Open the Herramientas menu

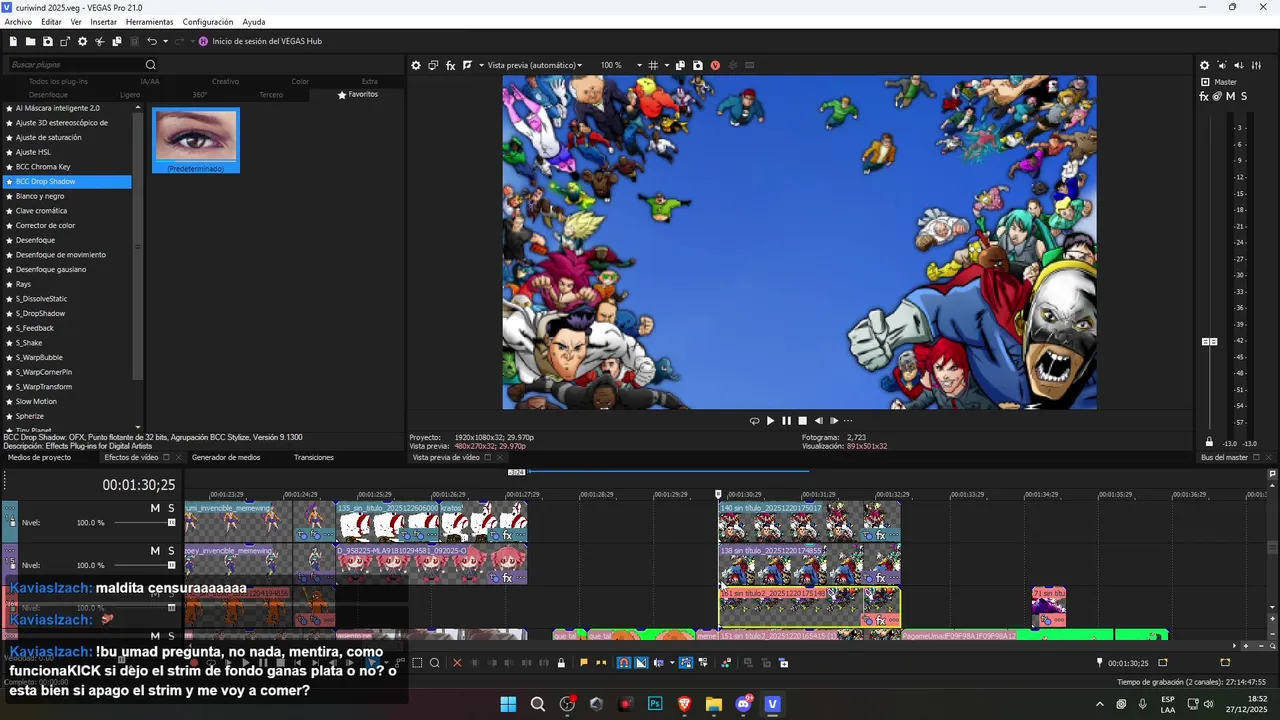pyautogui.click(x=149, y=22)
